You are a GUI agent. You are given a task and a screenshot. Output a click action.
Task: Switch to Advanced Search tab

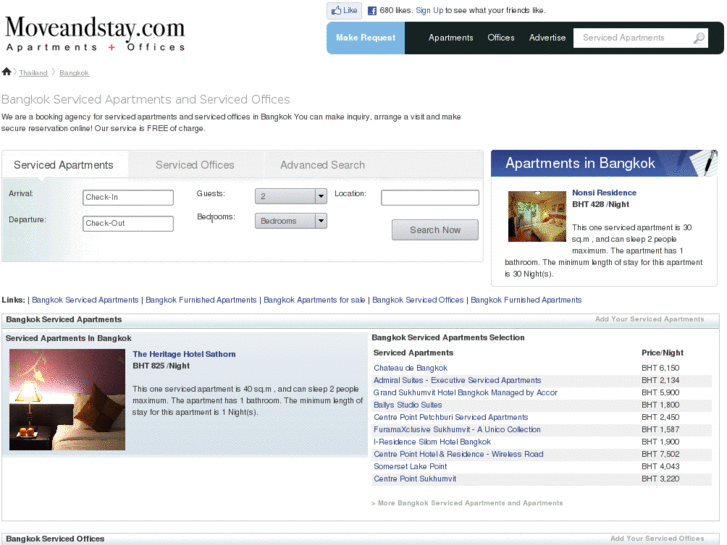pos(322,165)
